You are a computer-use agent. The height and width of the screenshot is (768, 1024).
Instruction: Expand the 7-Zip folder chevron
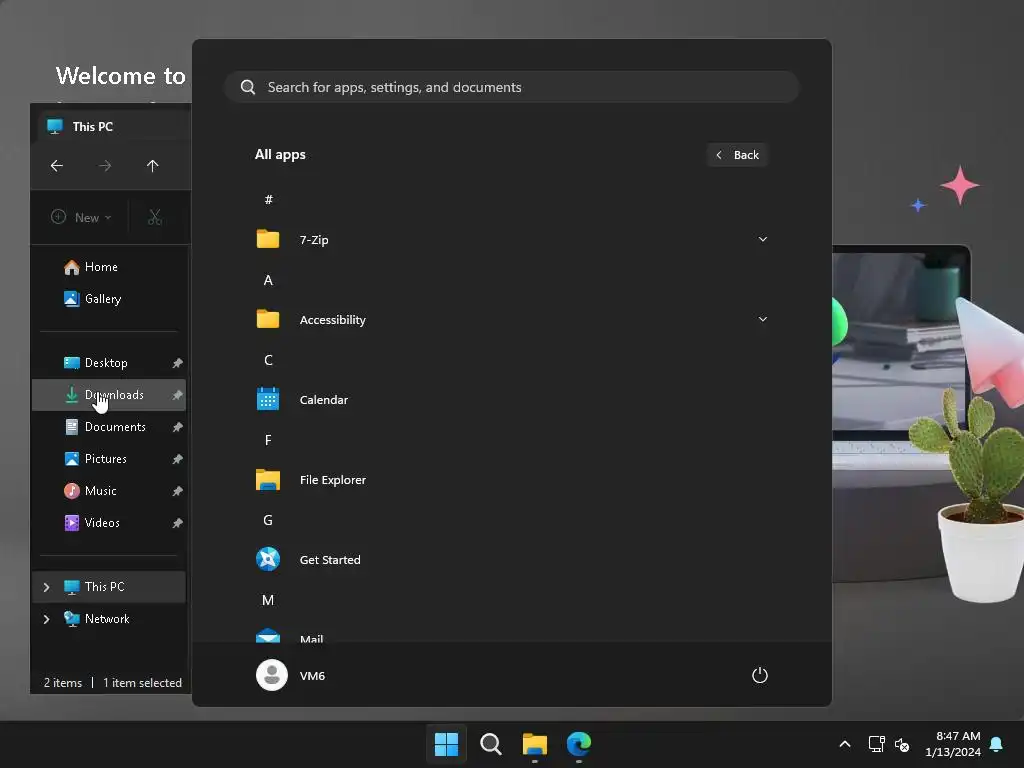click(x=762, y=240)
